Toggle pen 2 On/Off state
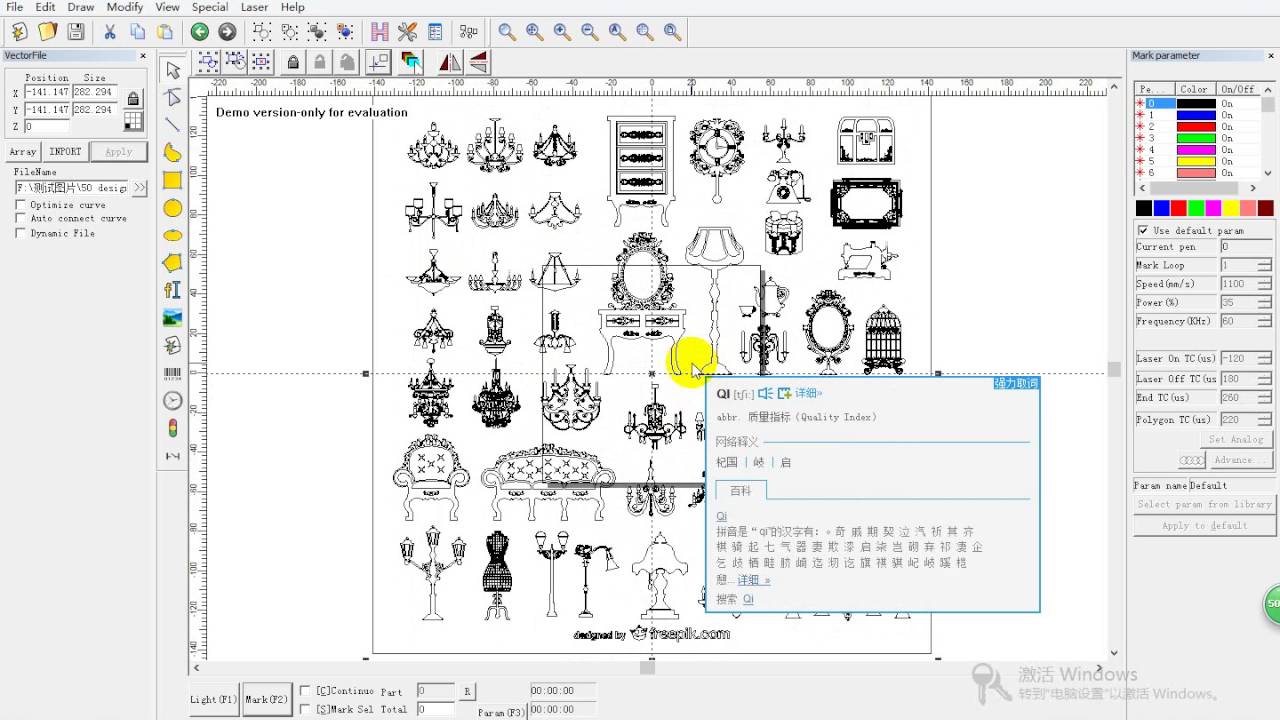 [1227, 127]
